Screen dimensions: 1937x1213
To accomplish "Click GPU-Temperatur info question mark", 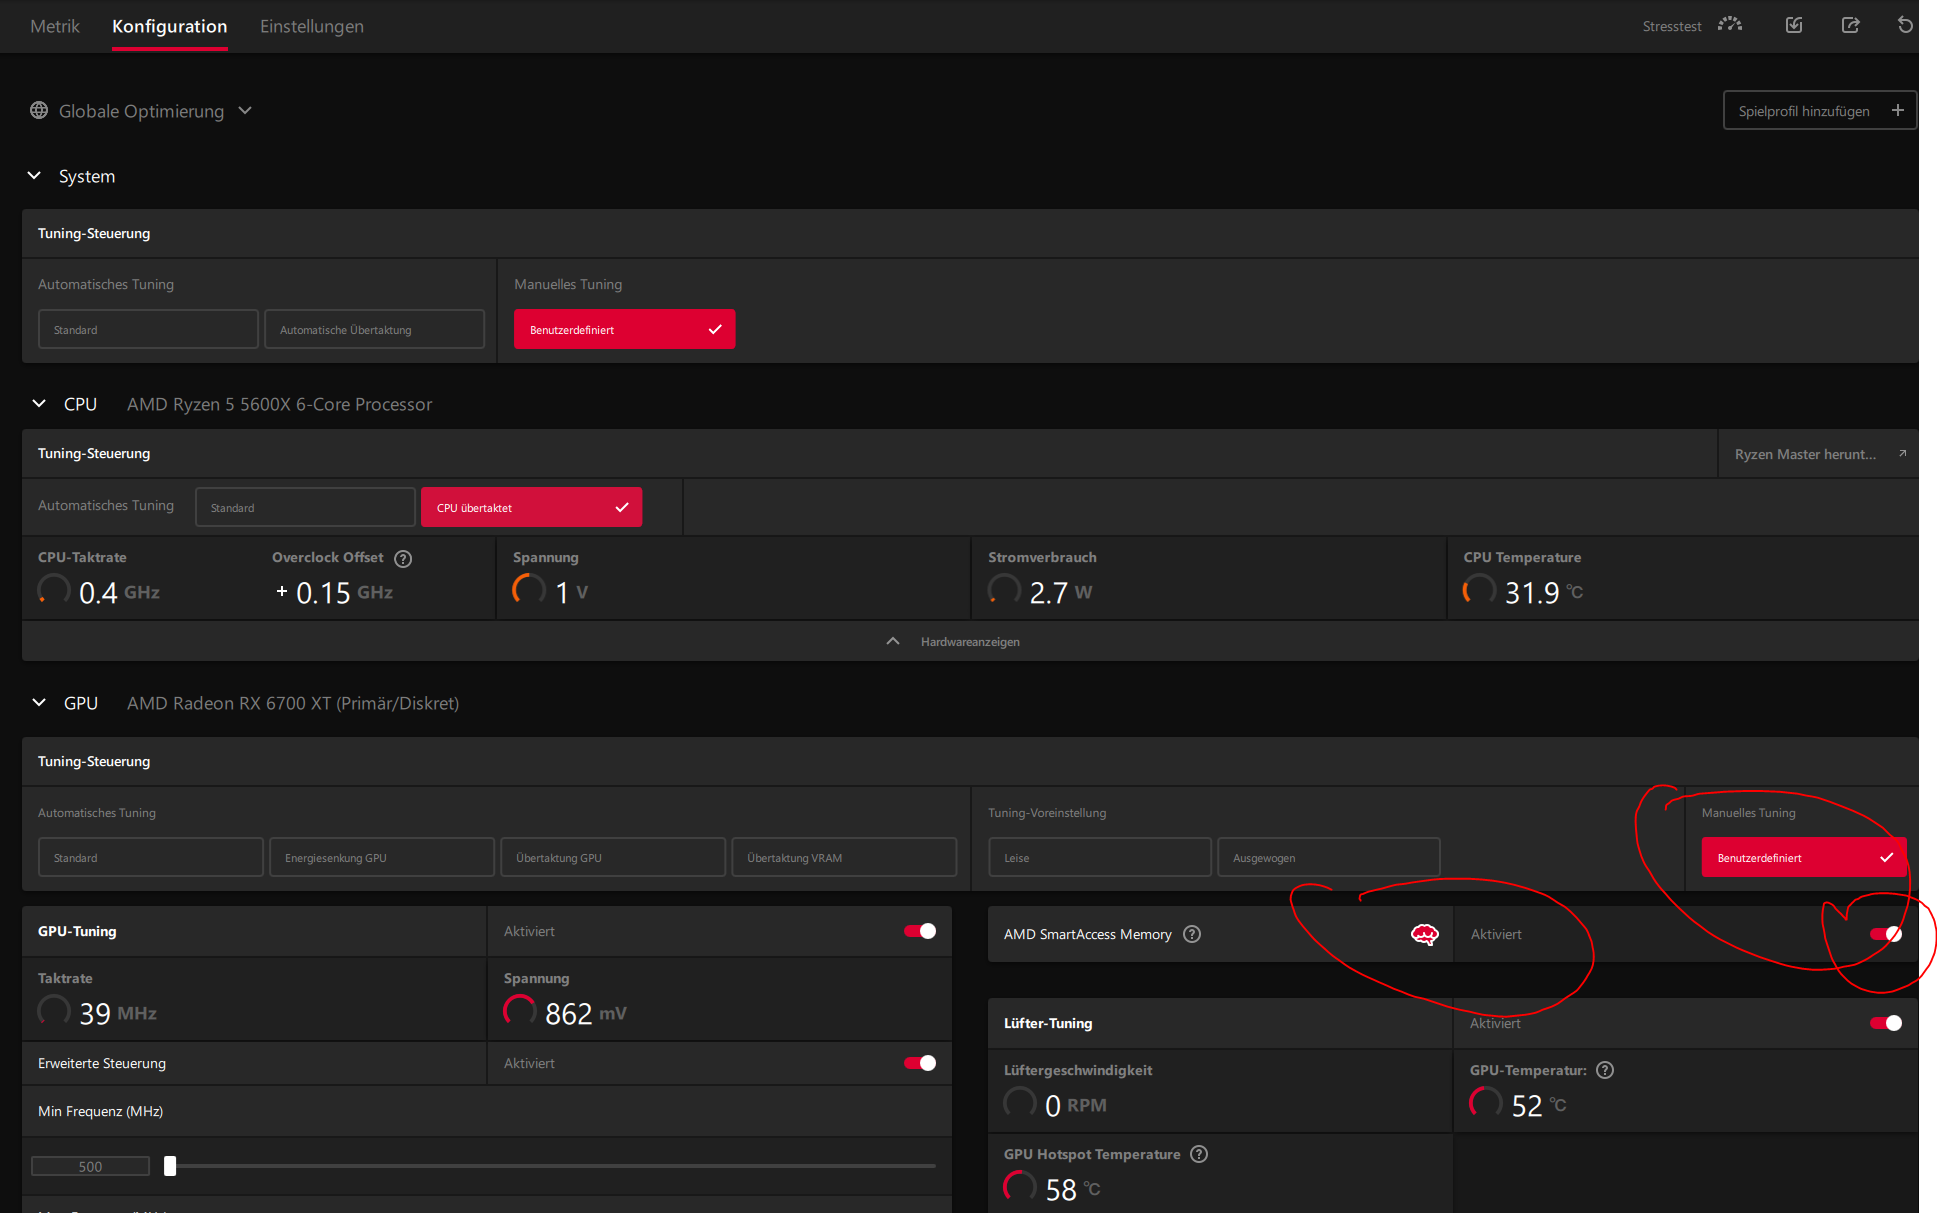I will (1605, 1070).
